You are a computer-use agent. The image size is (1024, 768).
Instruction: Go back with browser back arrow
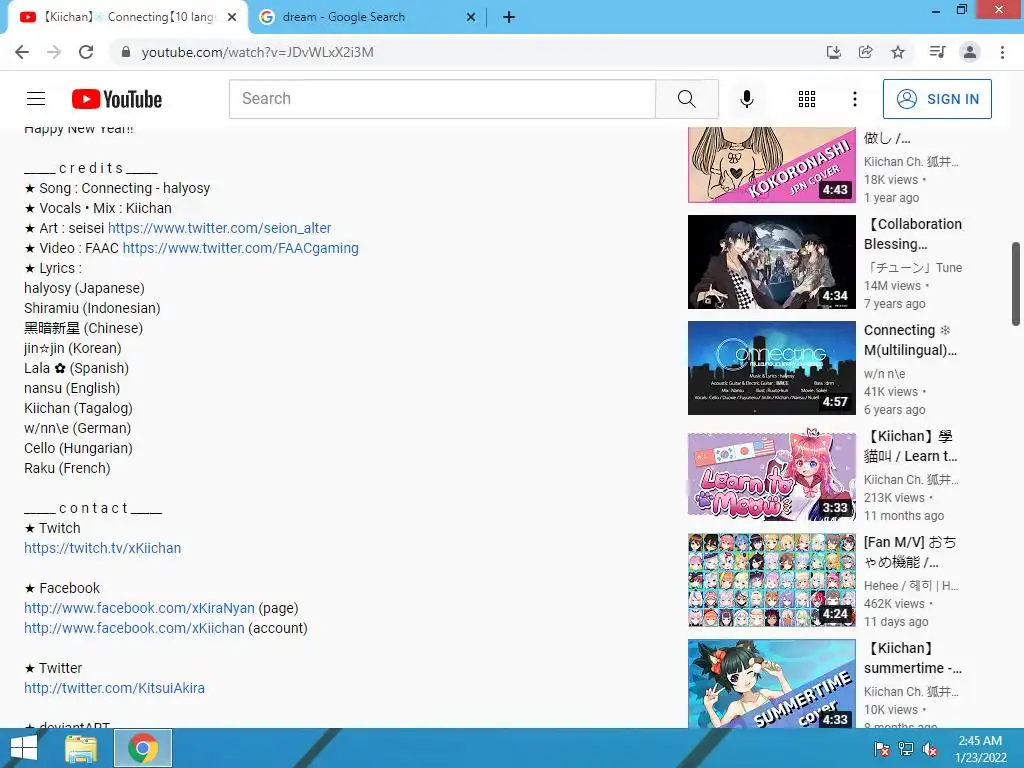(22, 52)
